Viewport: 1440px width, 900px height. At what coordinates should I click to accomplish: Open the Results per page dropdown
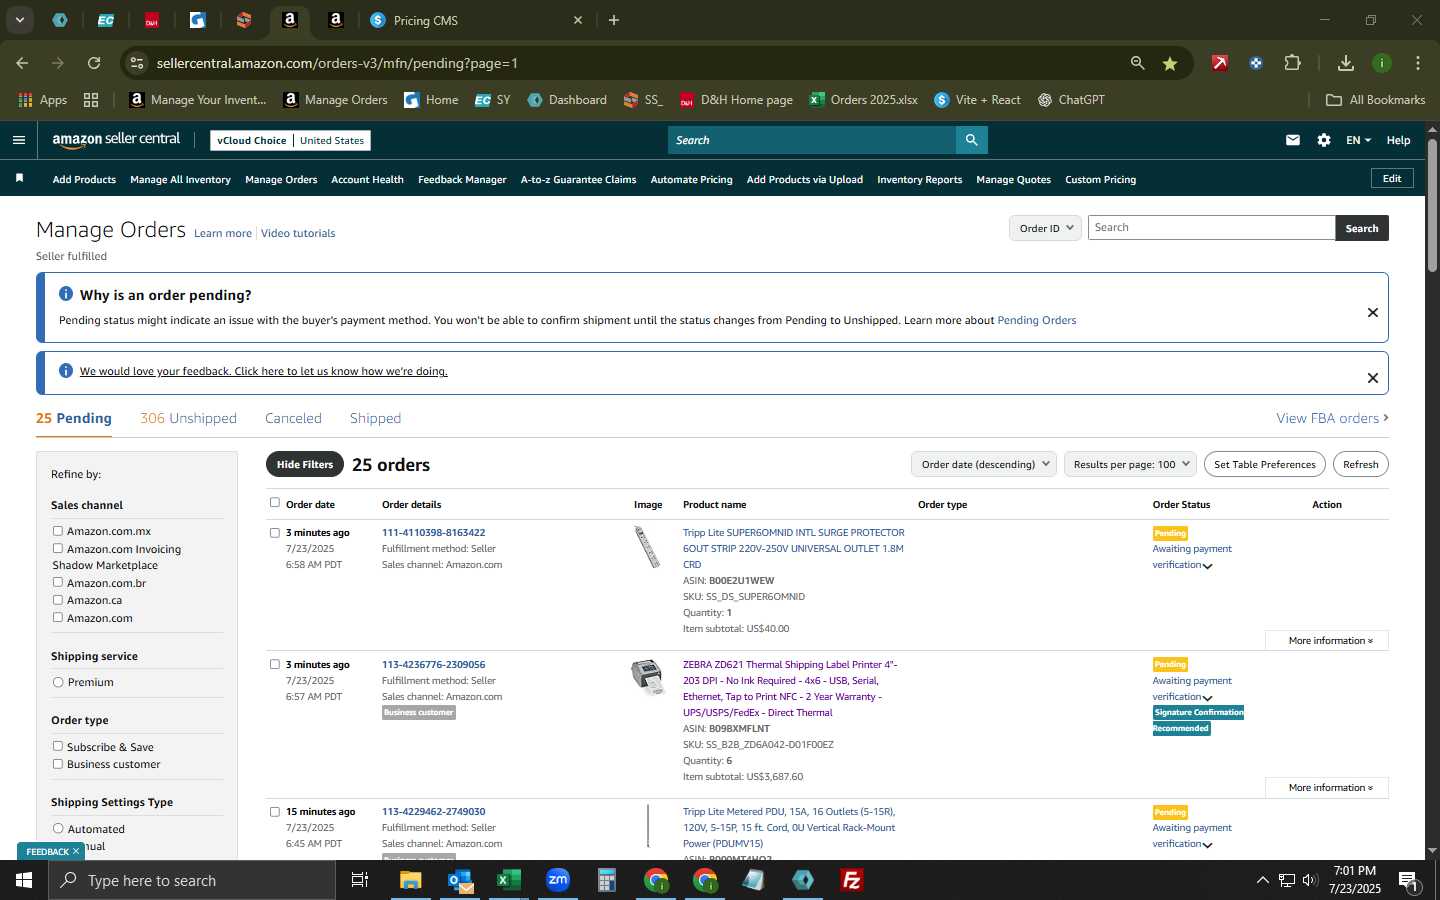pyautogui.click(x=1130, y=464)
